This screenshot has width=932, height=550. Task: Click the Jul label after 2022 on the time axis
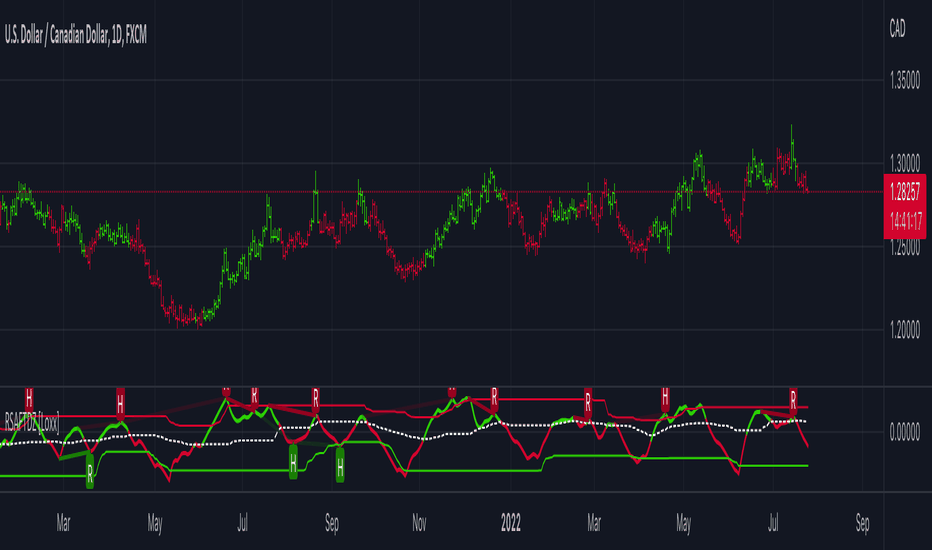coord(773,523)
